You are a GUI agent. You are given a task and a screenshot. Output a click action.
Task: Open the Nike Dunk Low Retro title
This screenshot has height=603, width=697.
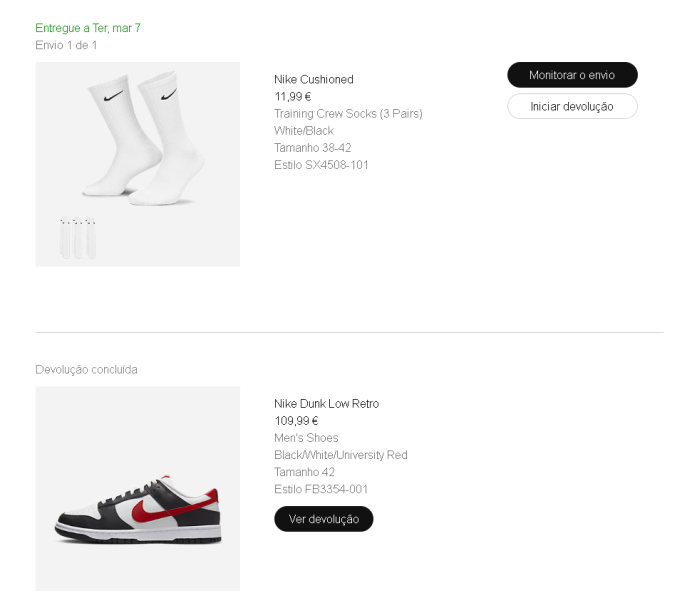coord(327,403)
